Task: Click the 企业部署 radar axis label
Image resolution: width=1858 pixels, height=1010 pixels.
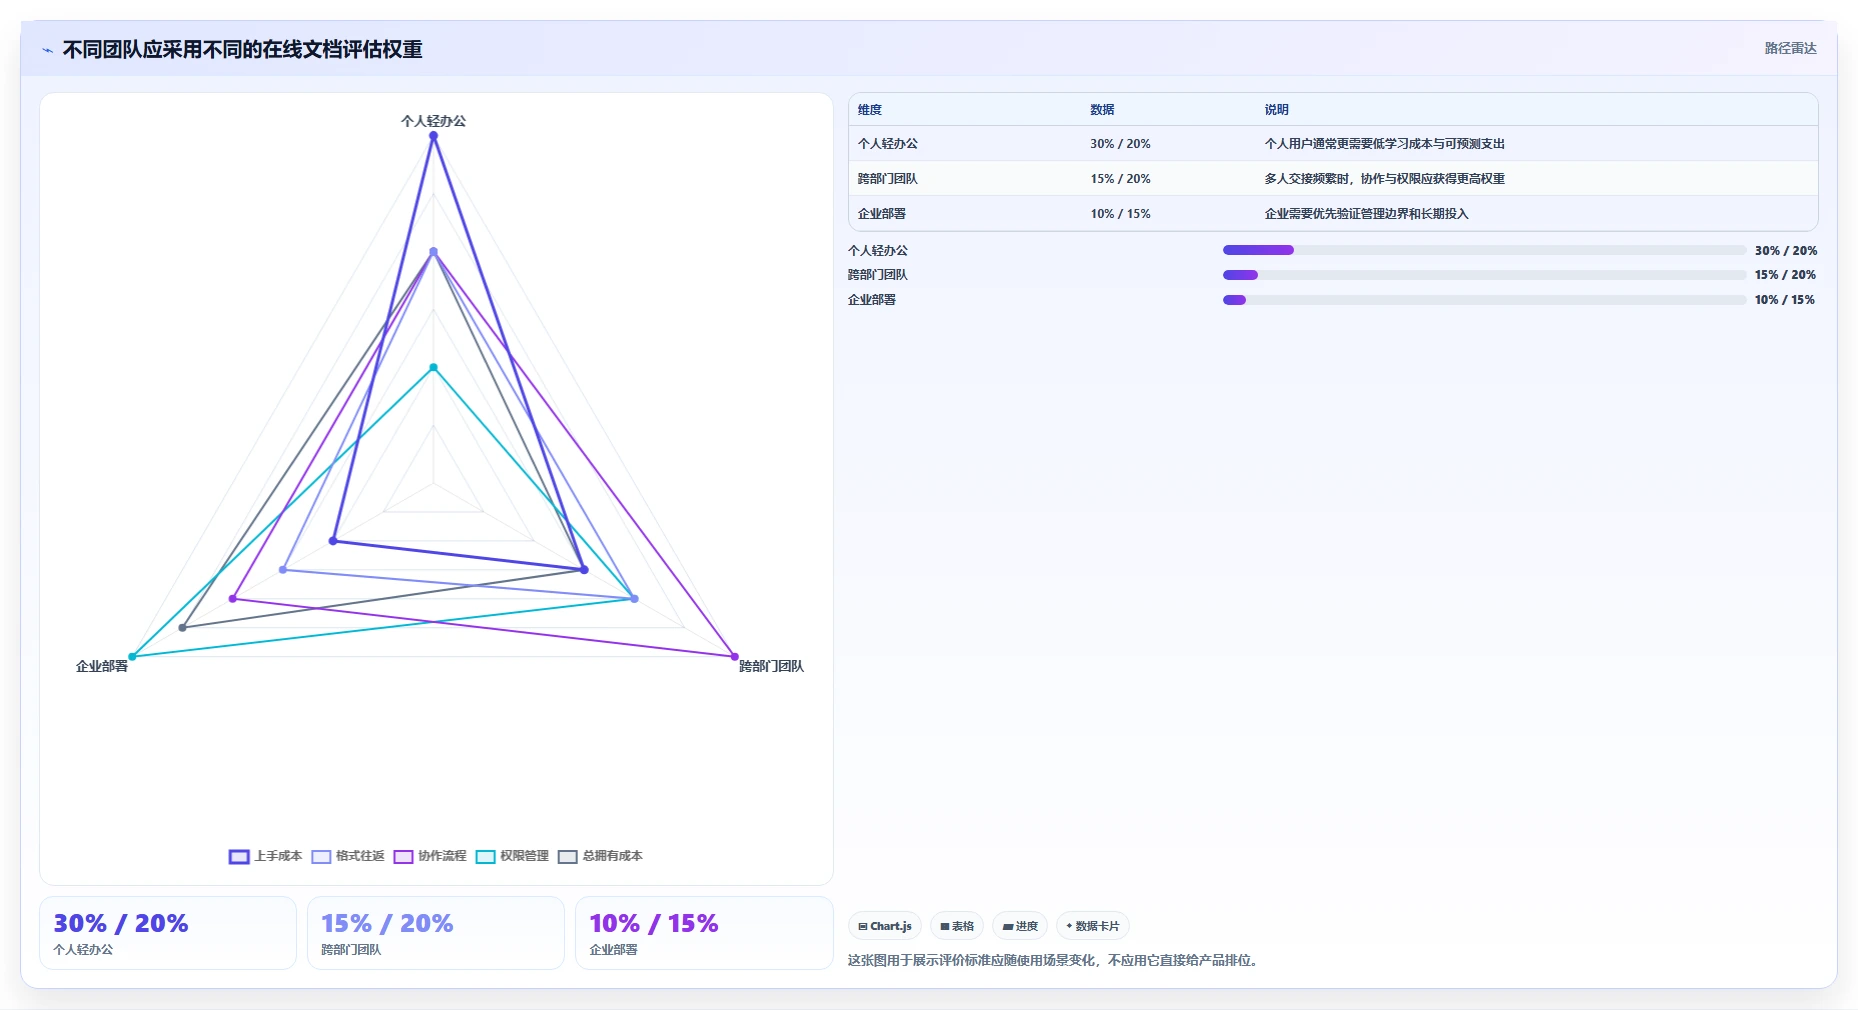Action: 102,666
